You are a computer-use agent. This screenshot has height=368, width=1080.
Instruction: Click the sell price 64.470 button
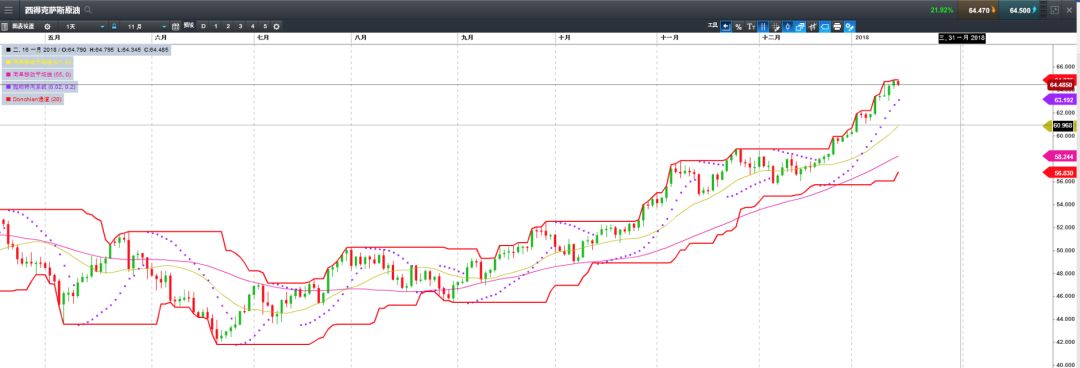(979, 10)
